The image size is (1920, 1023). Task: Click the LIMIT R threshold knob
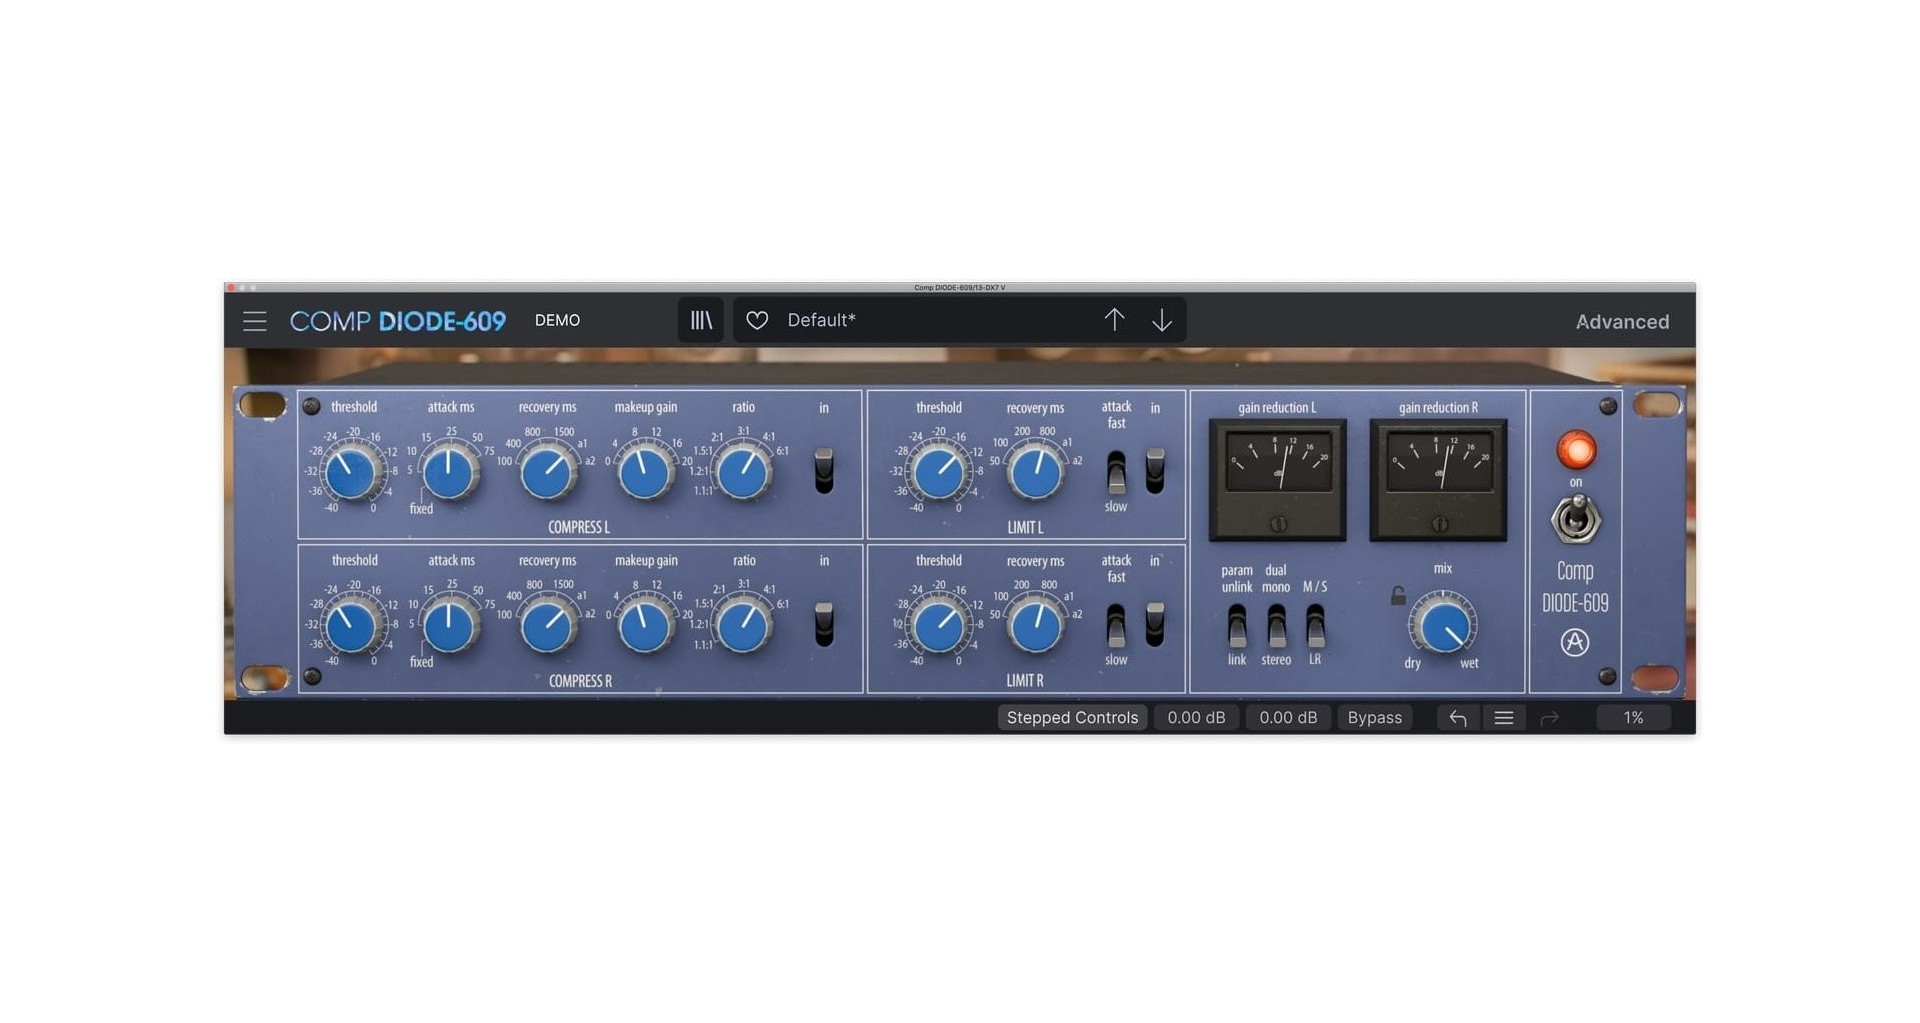click(938, 627)
